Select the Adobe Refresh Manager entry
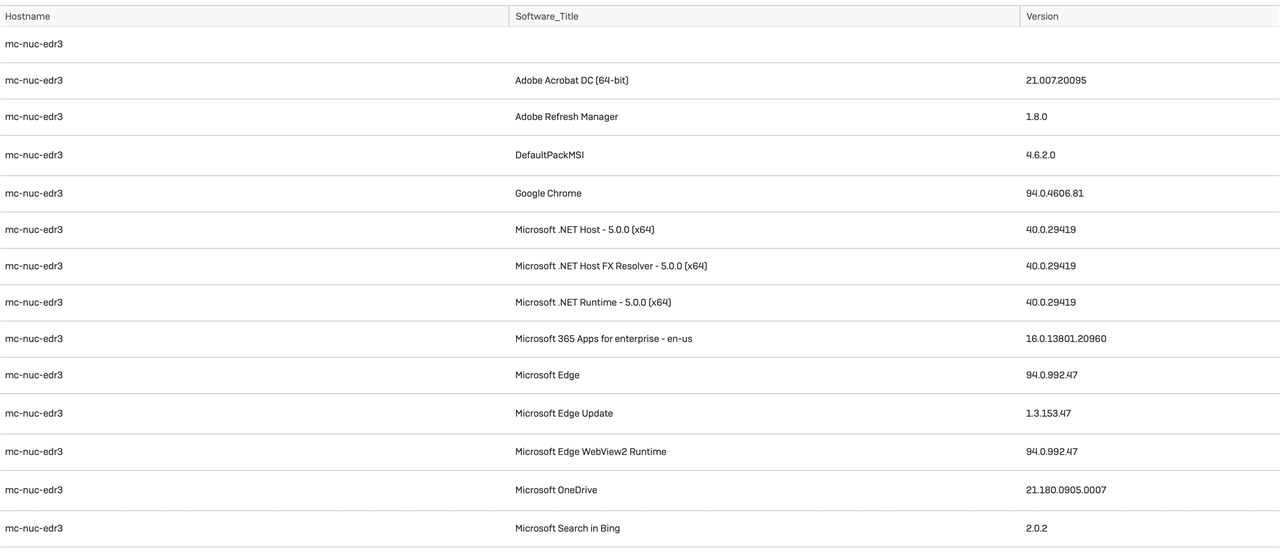 [566, 117]
